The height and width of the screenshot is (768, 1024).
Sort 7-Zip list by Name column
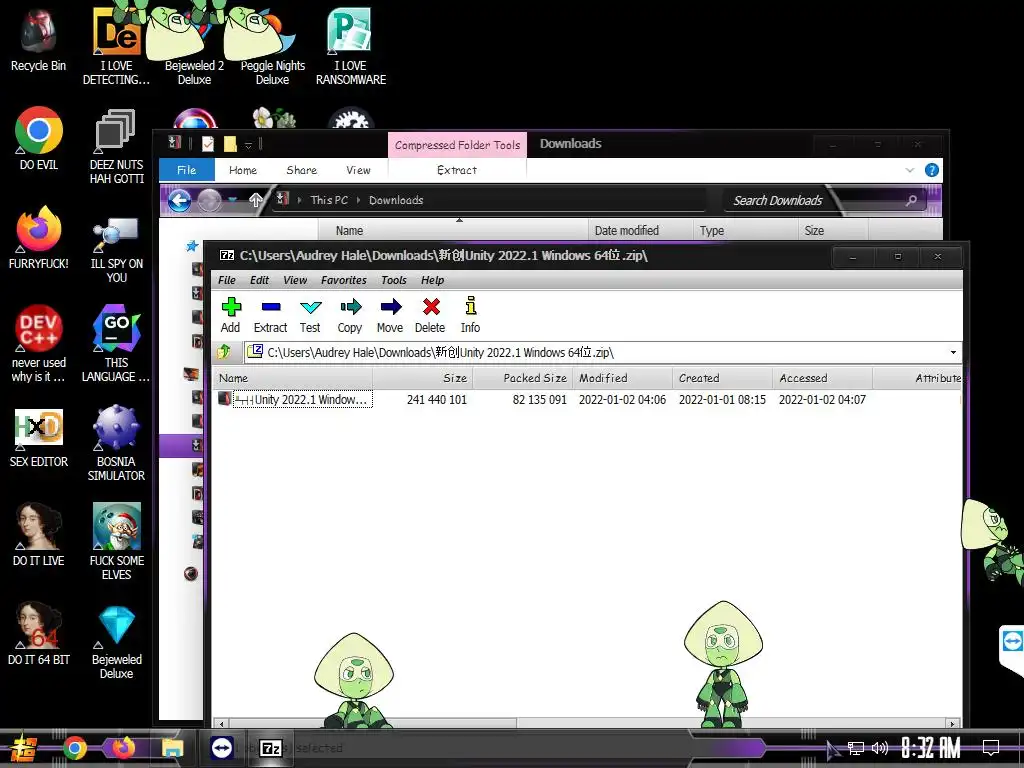point(294,378)
